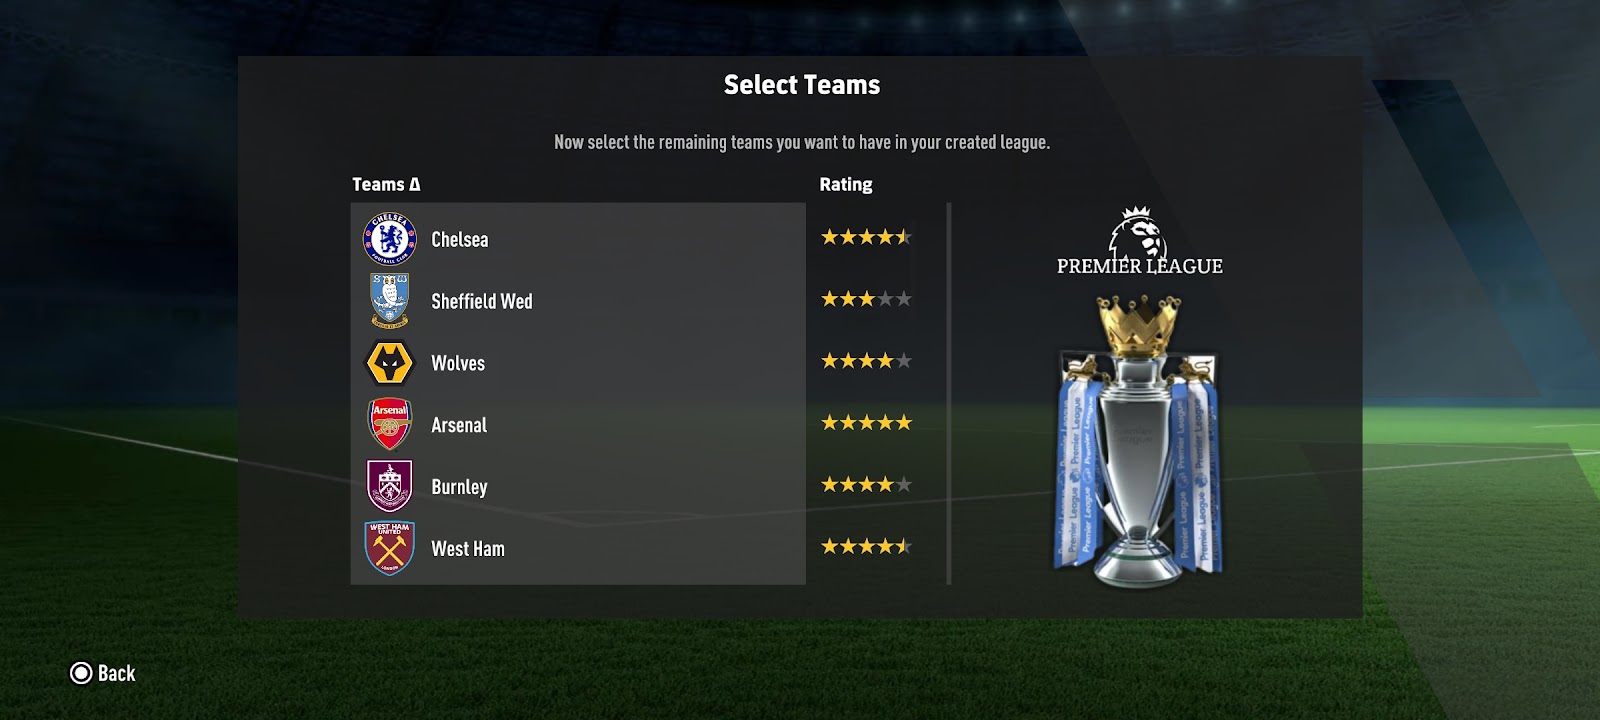Click the vertical scrollbar beside ratings

click(948, 393)
